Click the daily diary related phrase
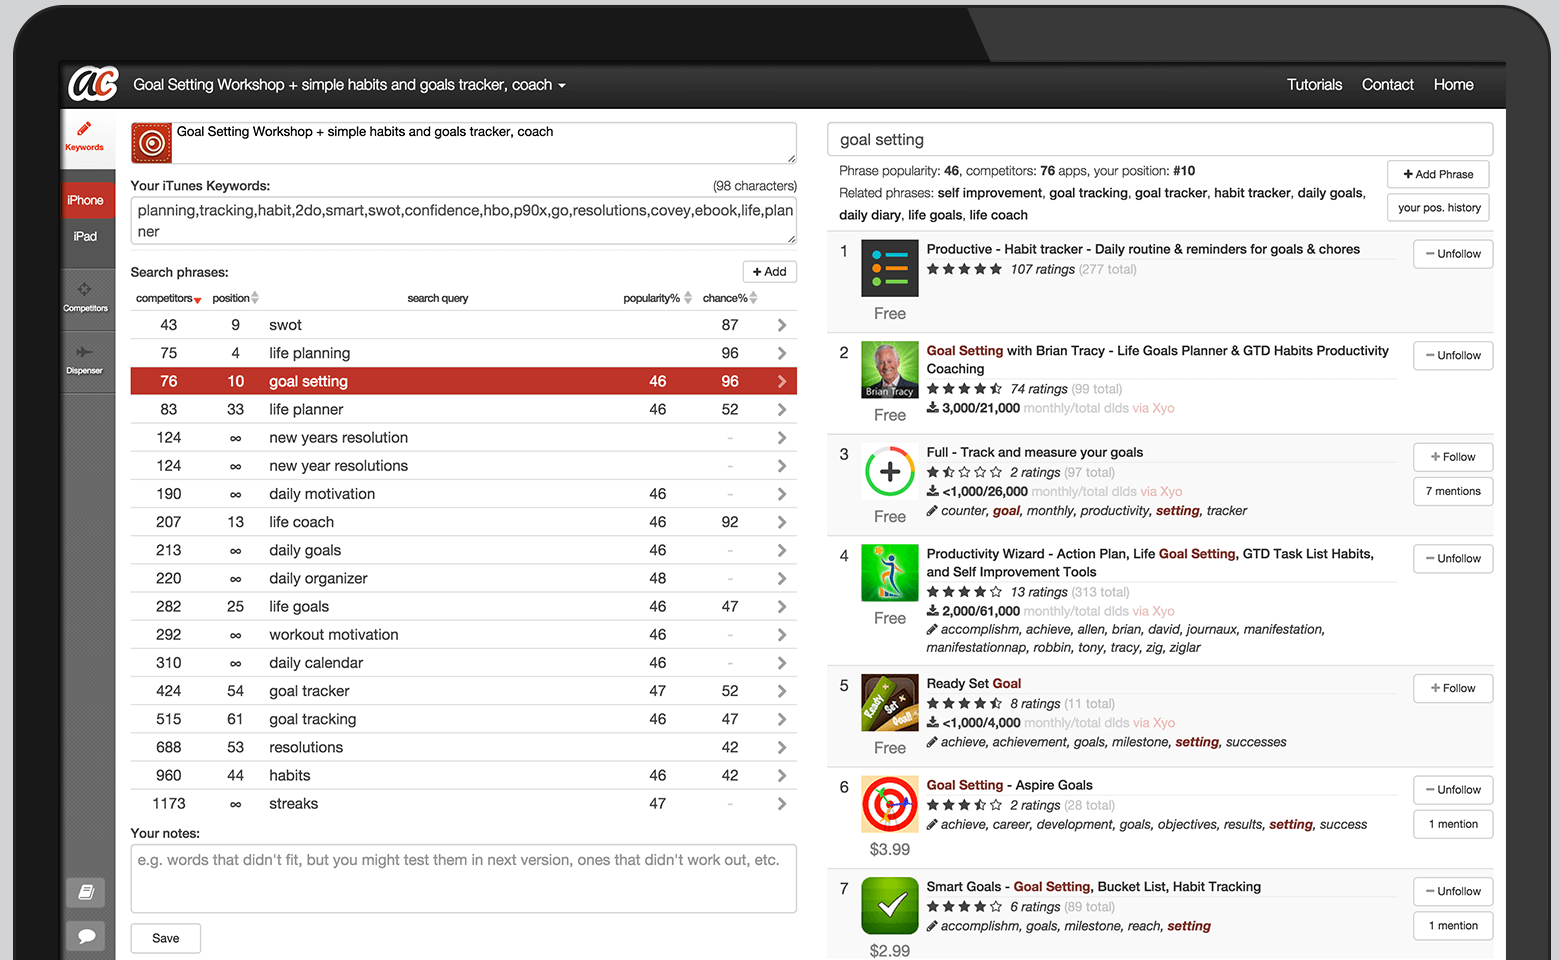 coord(870,215)
